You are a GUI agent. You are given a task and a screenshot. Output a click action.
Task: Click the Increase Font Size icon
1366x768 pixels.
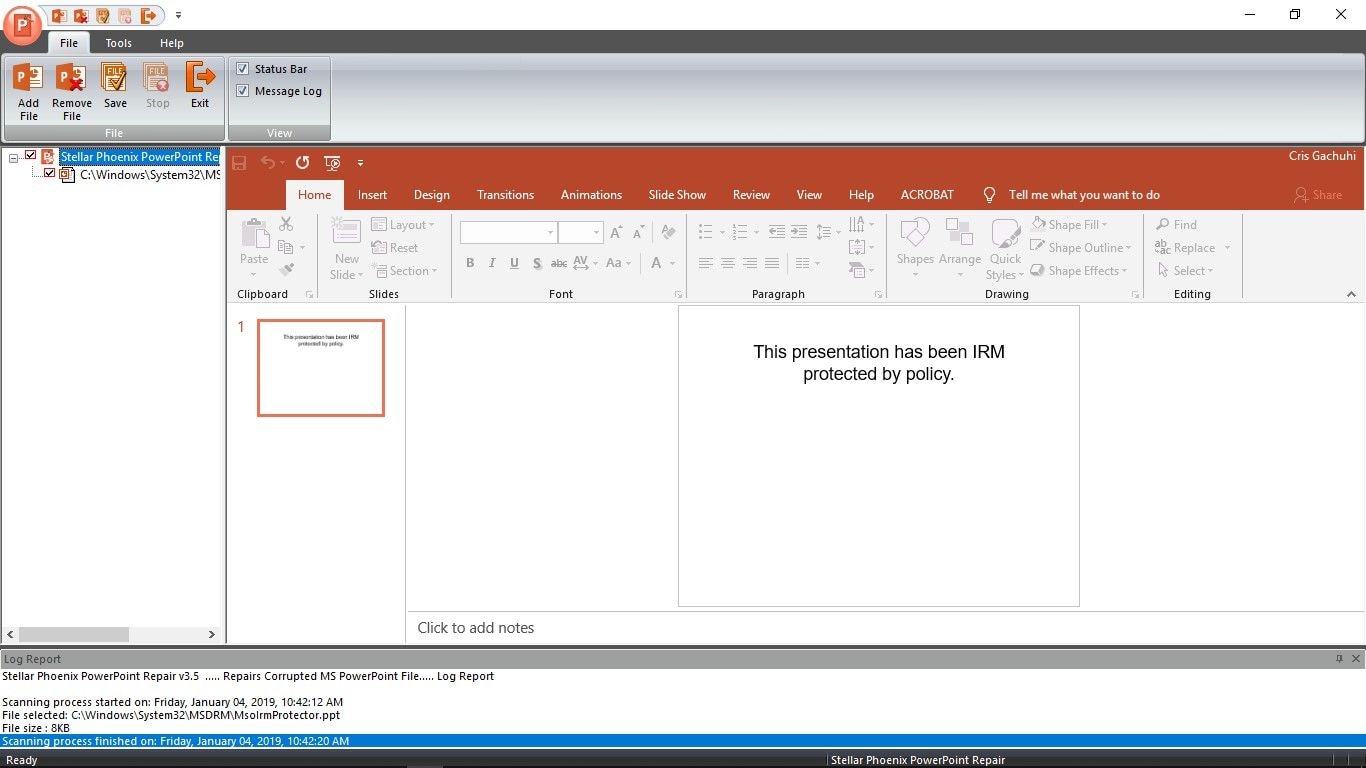(x=617, y=232)
